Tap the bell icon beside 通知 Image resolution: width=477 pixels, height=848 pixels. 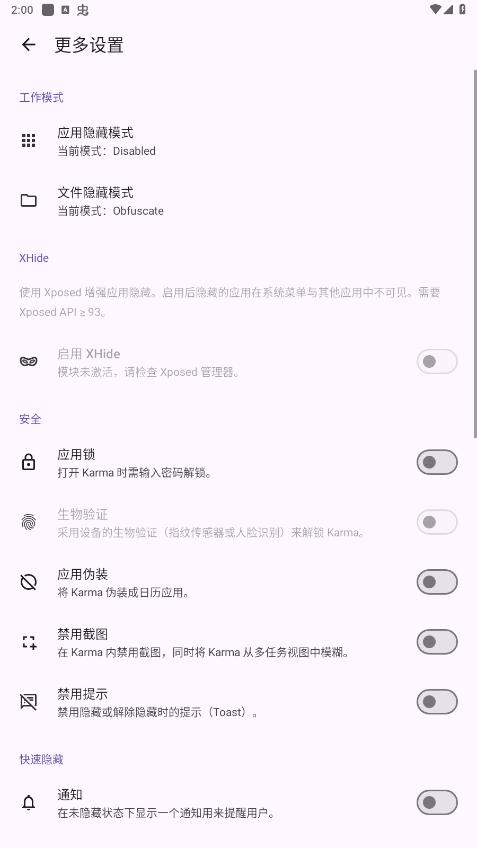29,803
